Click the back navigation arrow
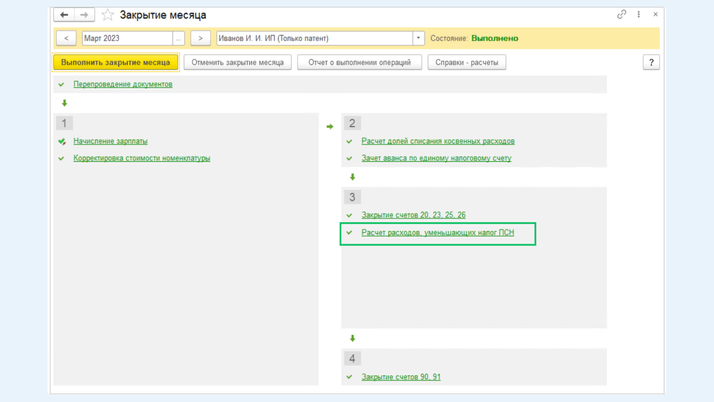This screenshot has height=402, width=714. pos(64,15)
